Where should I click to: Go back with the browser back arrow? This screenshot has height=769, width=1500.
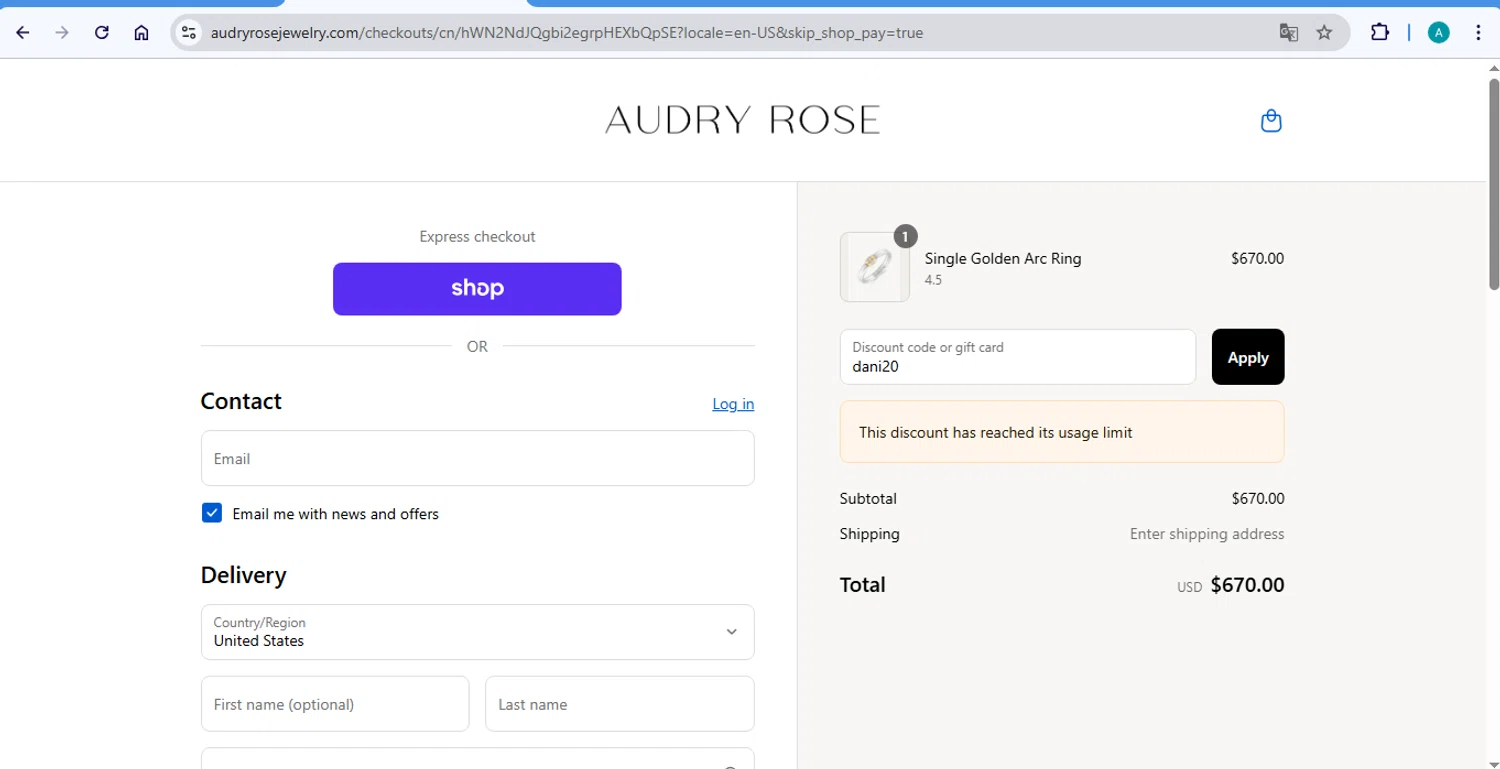click(23, 32)
